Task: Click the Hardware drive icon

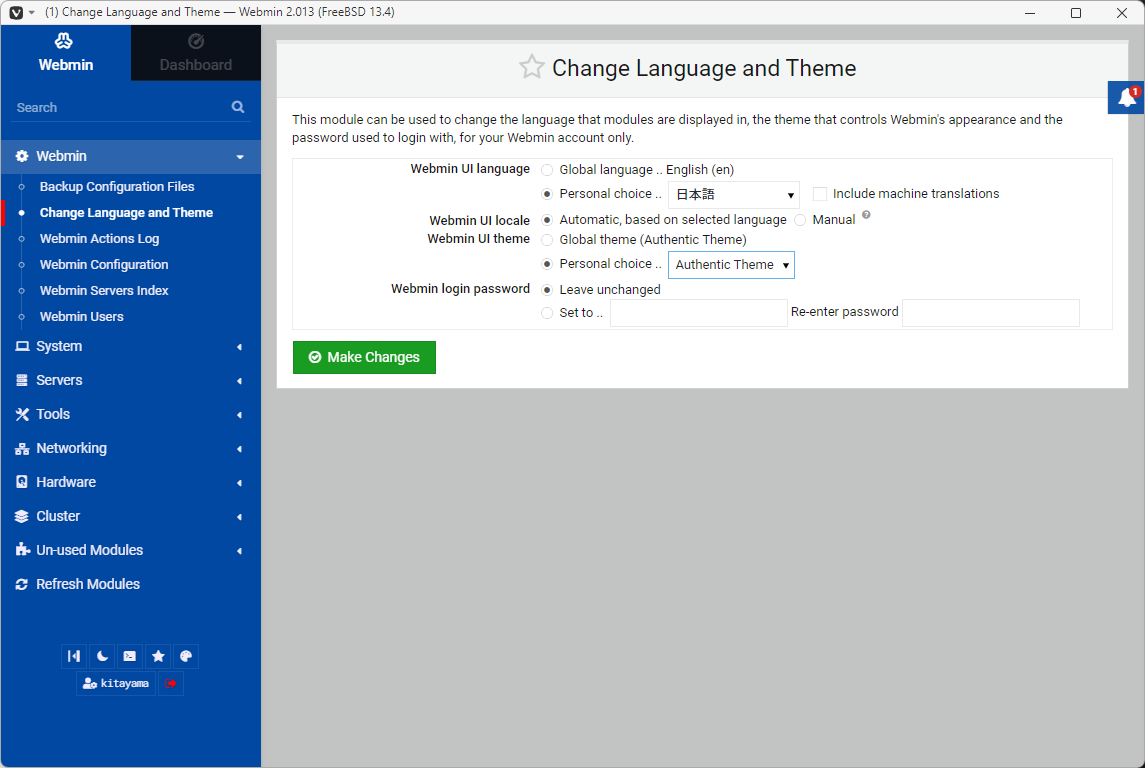Action: (22, 482)
